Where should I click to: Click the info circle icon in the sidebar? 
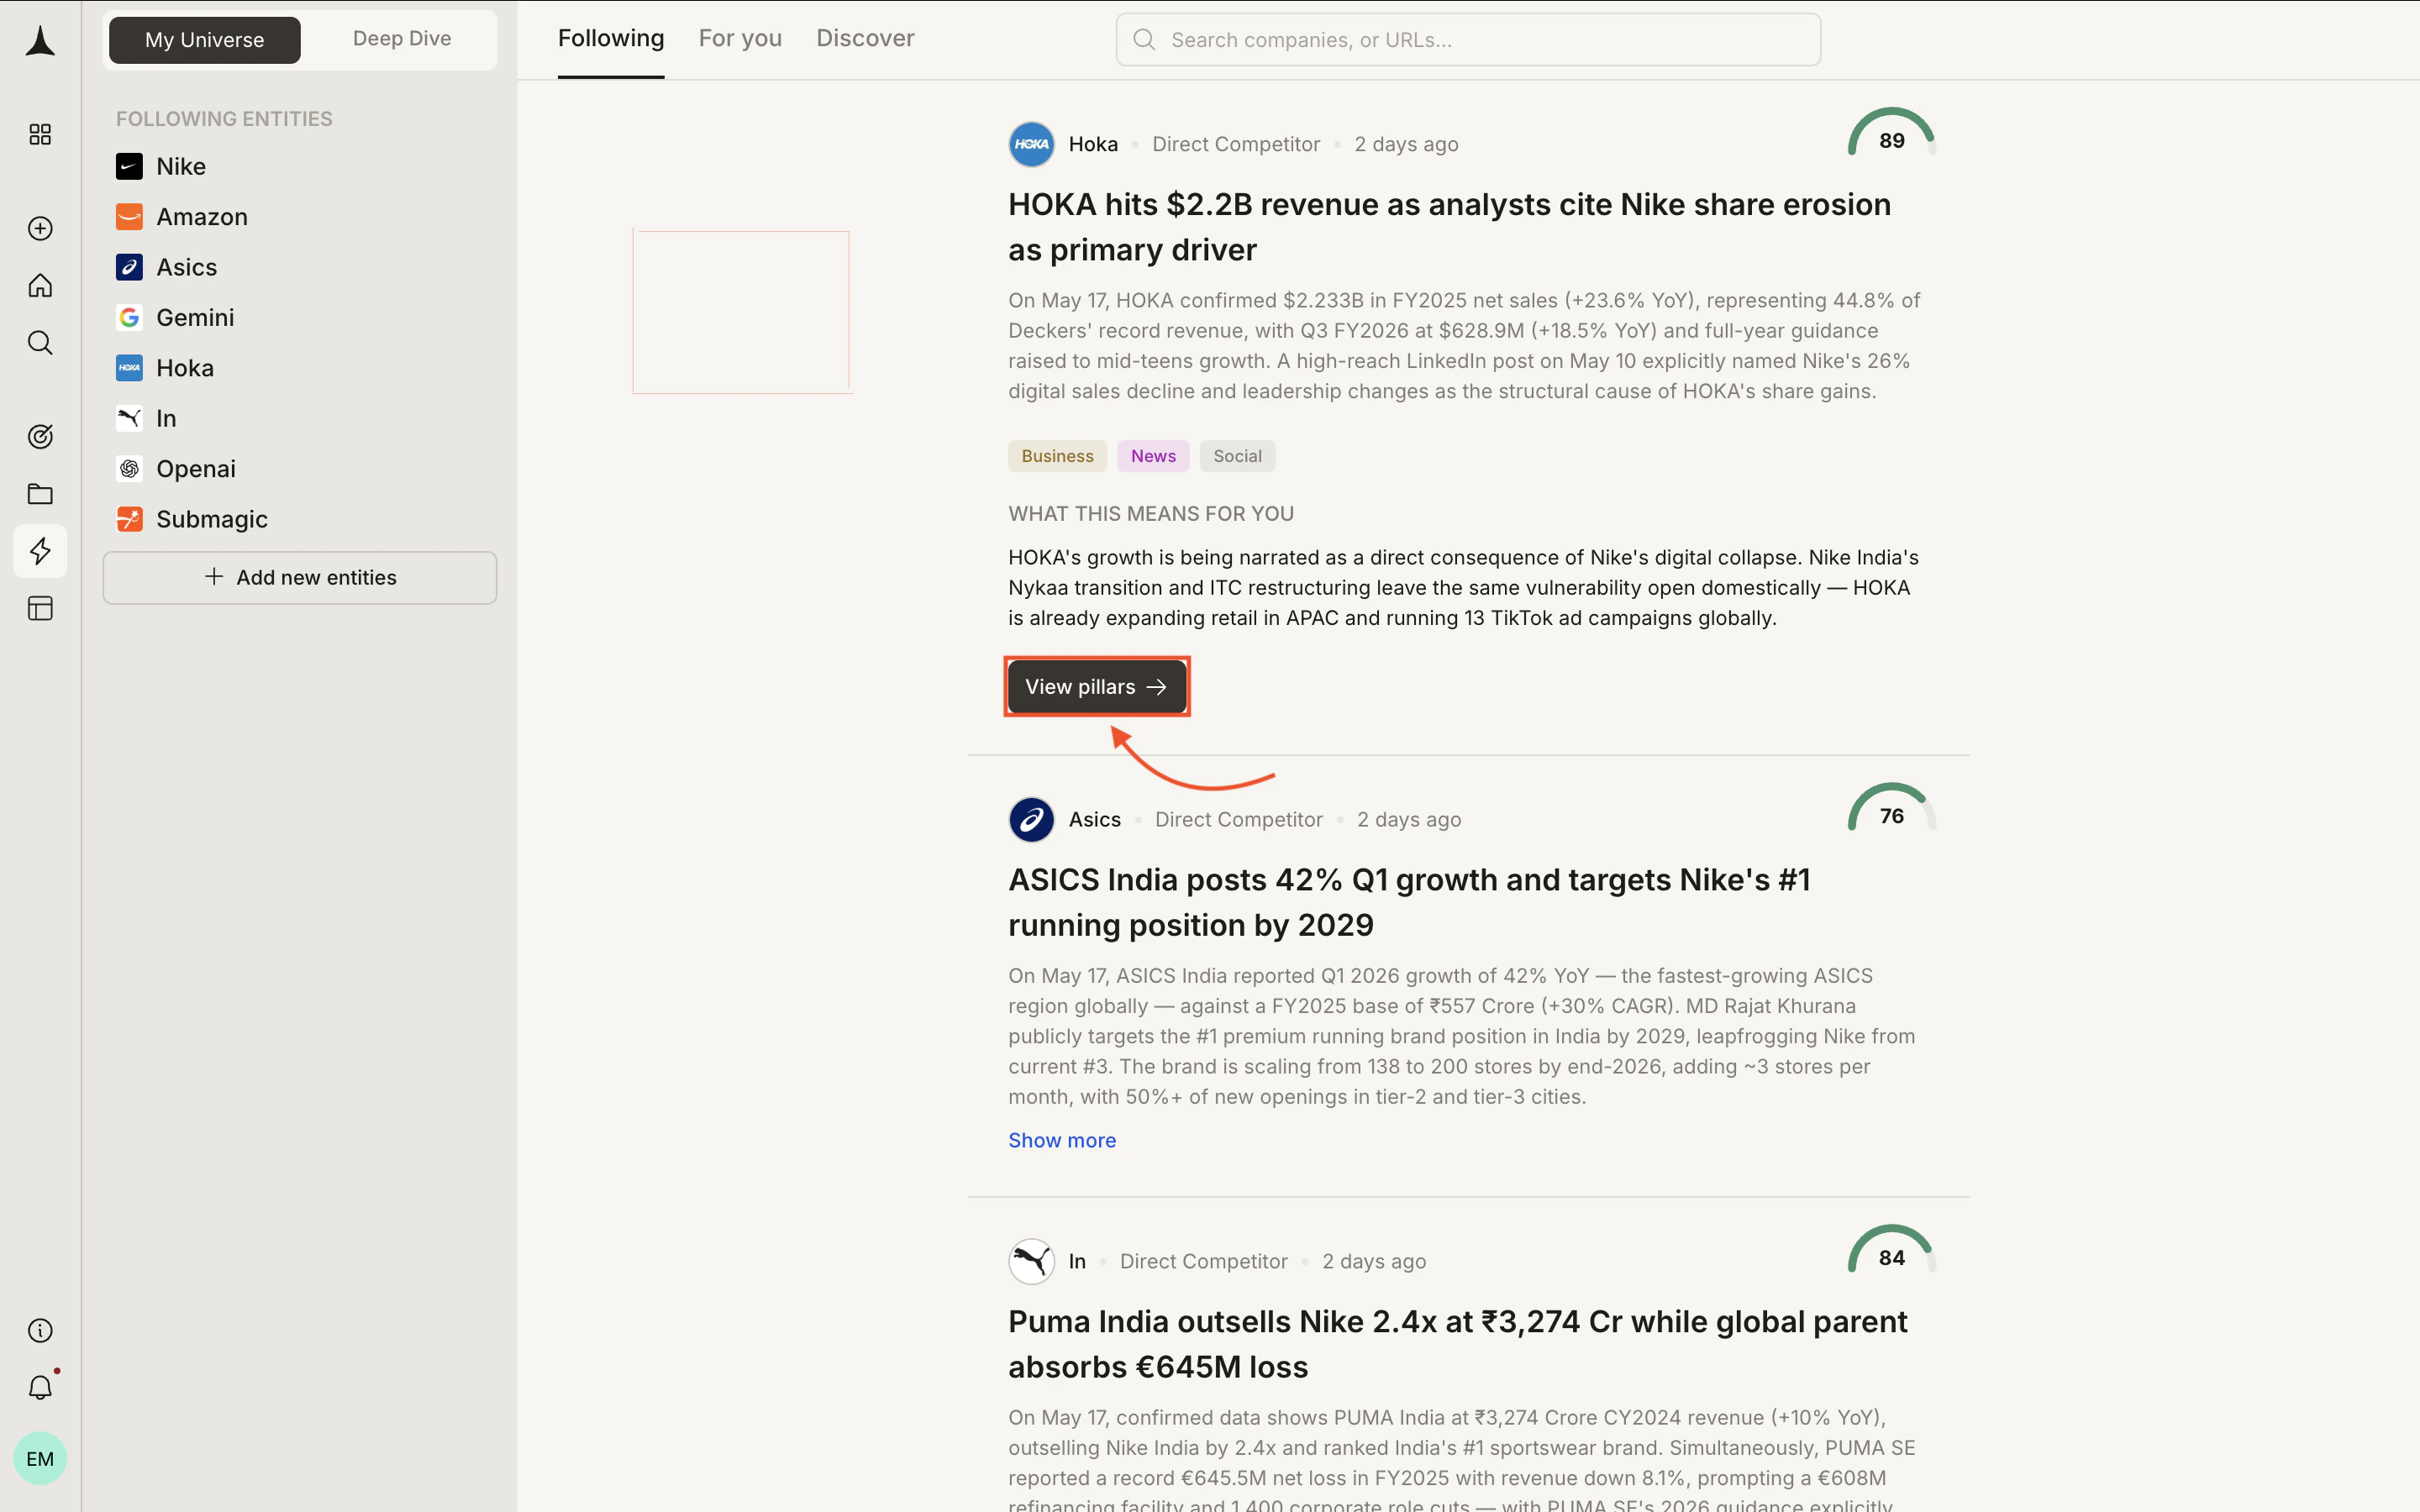click(x=40, y=1330)
